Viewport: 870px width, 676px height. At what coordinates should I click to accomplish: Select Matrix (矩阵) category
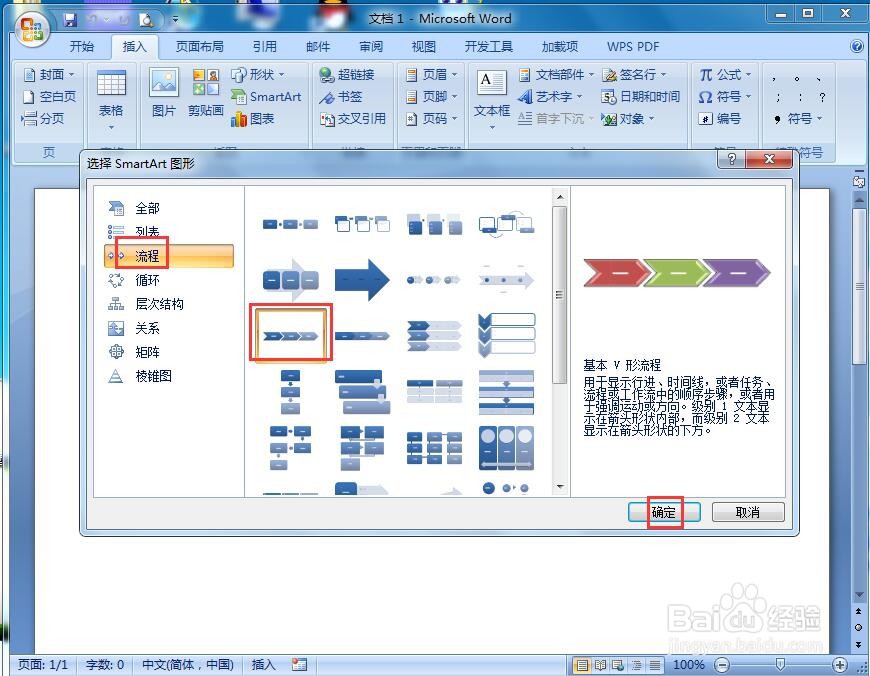click(169, 352)
